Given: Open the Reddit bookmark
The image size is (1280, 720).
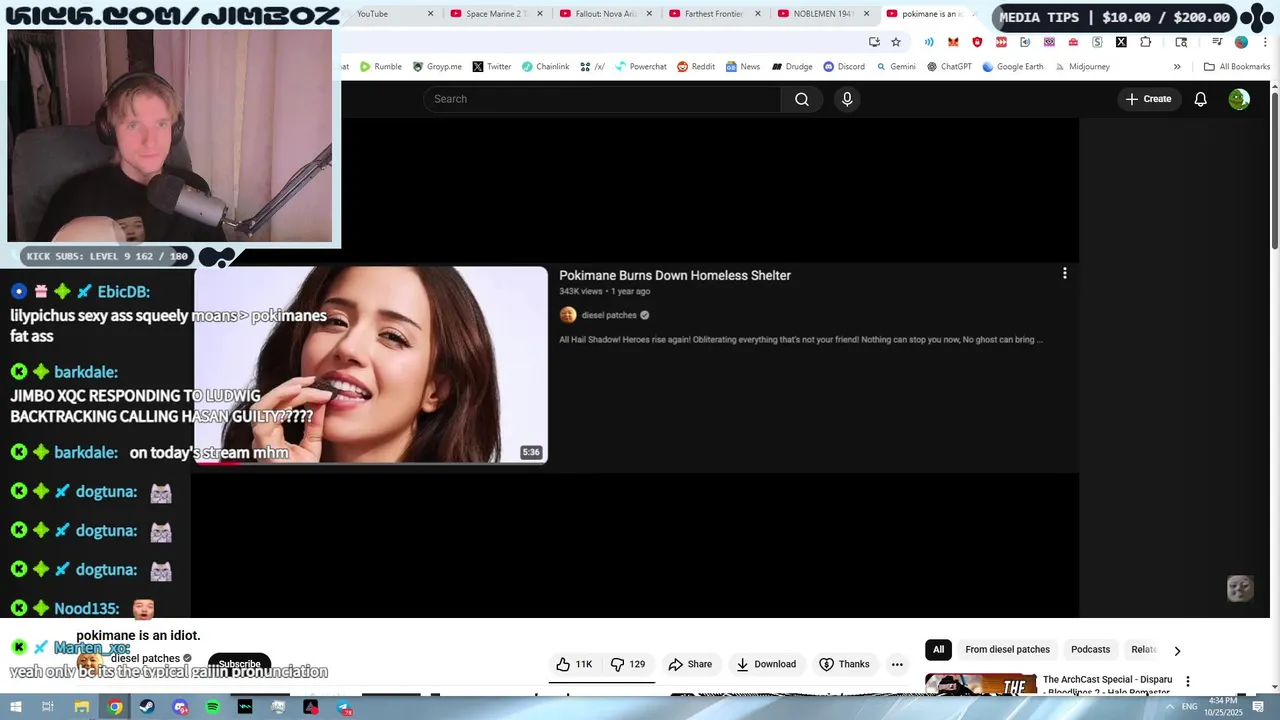Looking at the screenshot, I should click(696, 67).
